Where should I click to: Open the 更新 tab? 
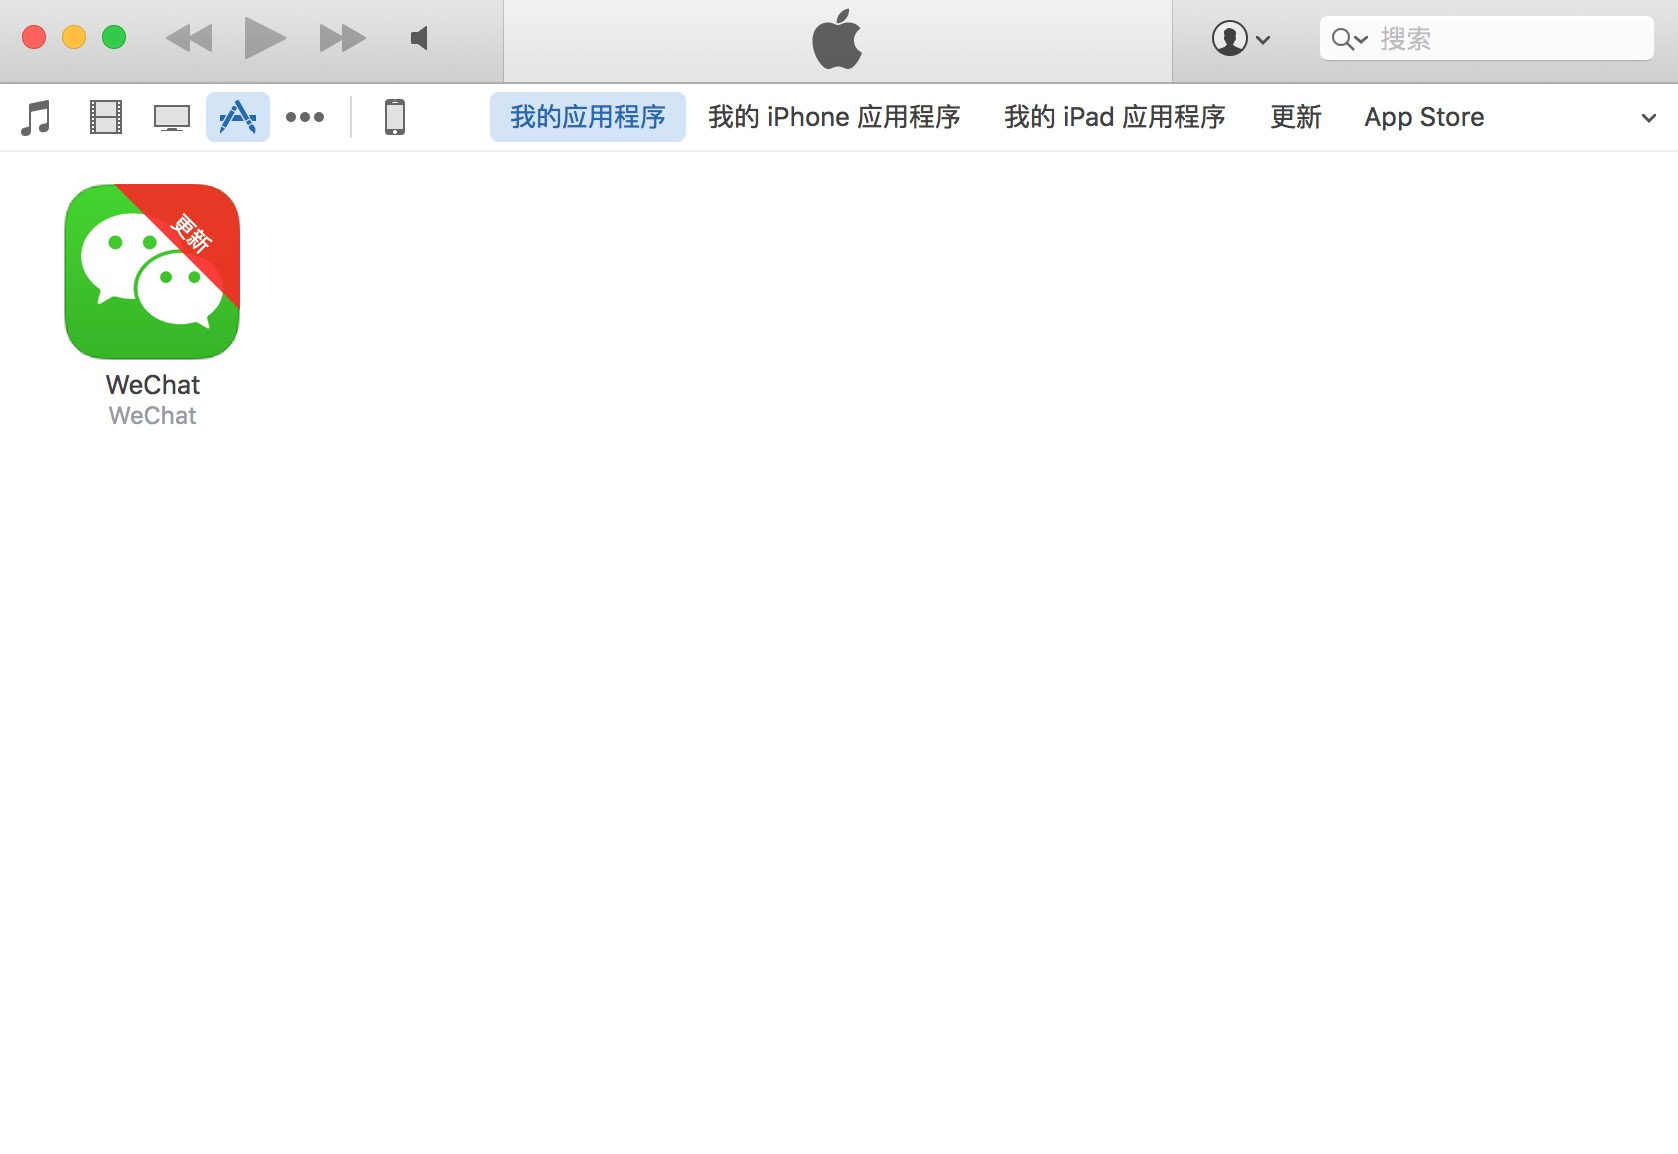click(x=1295, y=117)
